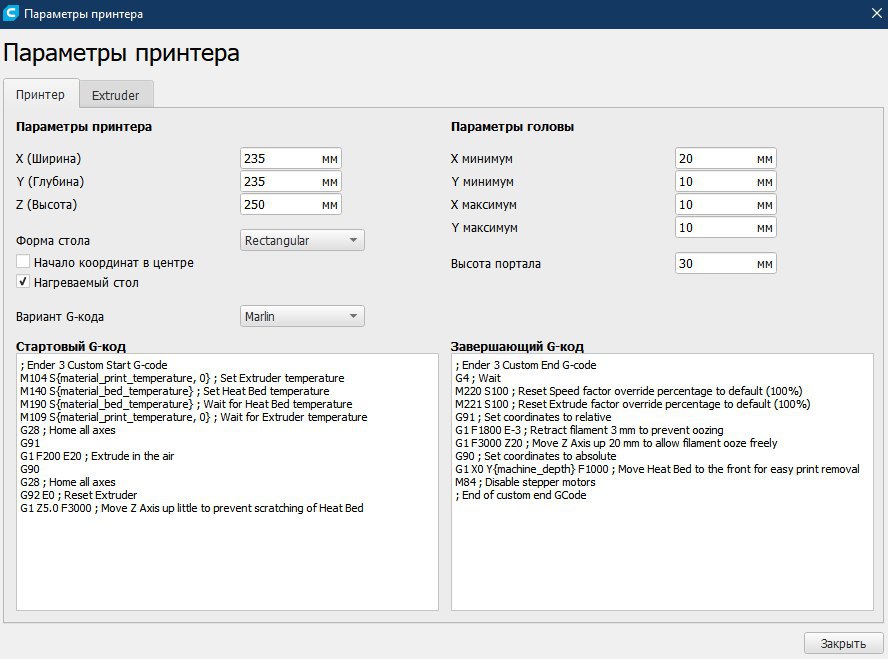Click the 'M220 S100' reset speed factor line
Screen dimensions: 888x659
629,391
